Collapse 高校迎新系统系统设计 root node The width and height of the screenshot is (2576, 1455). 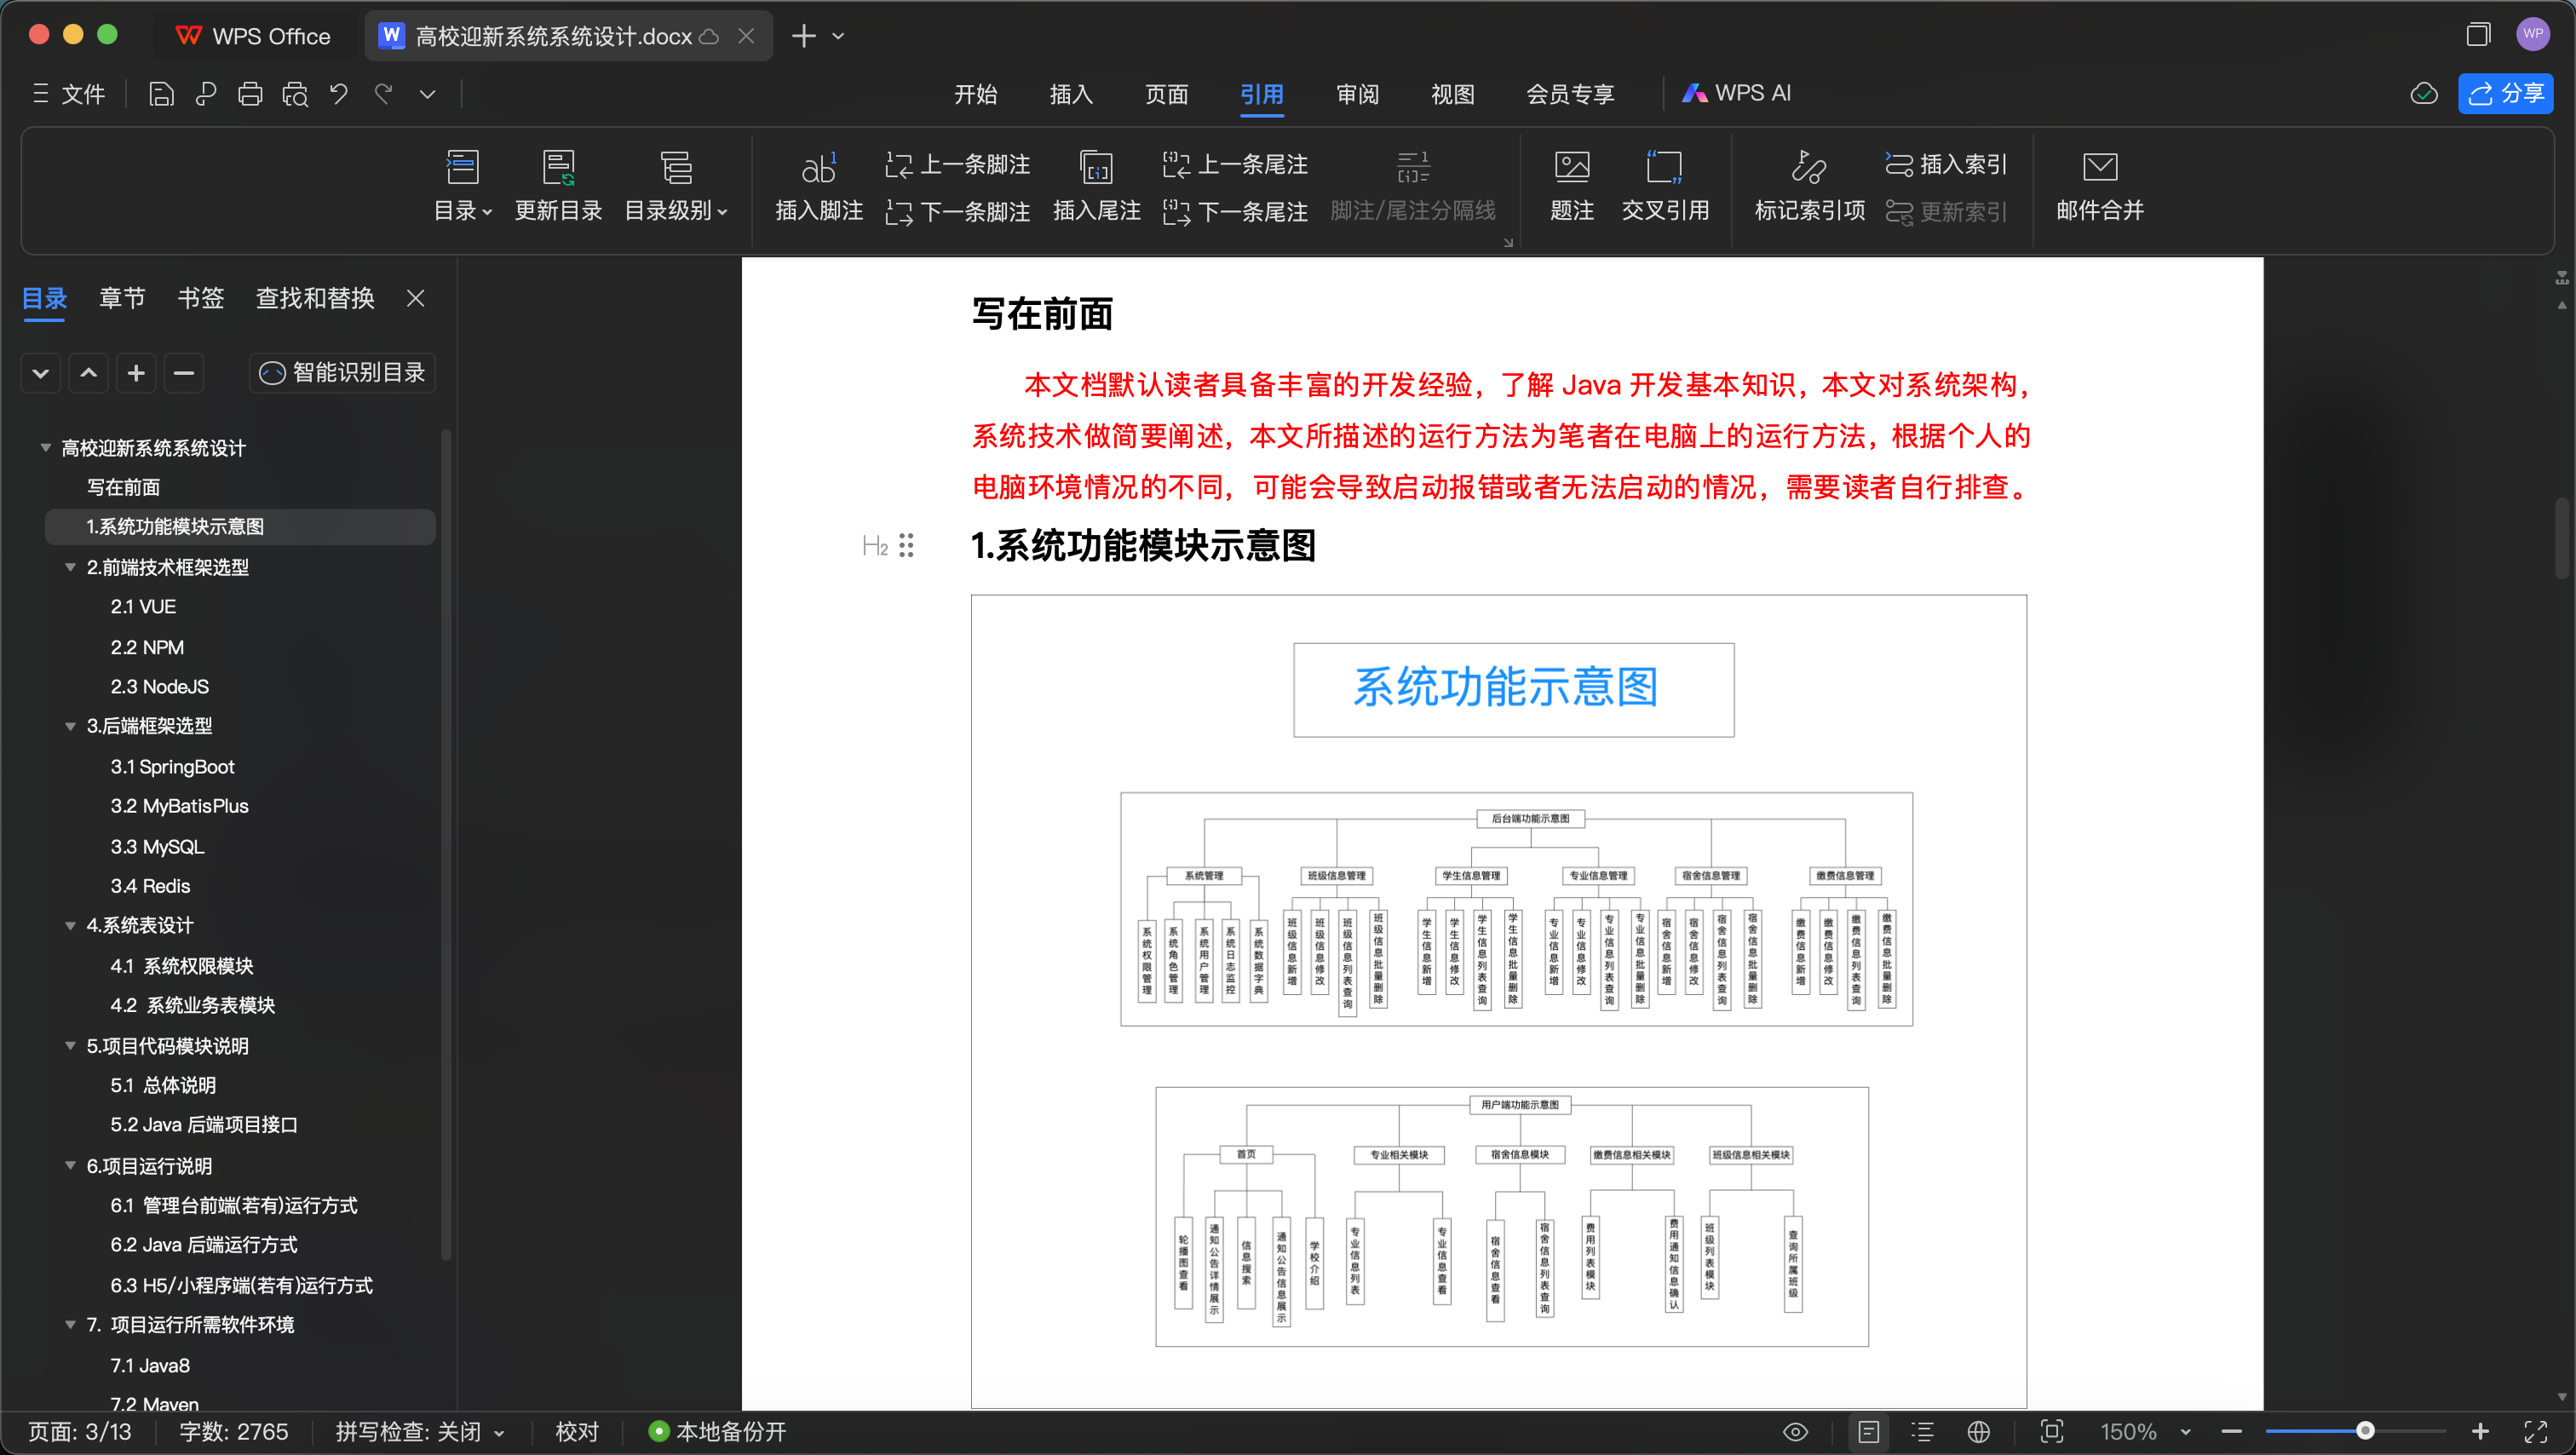click(45, 448)
